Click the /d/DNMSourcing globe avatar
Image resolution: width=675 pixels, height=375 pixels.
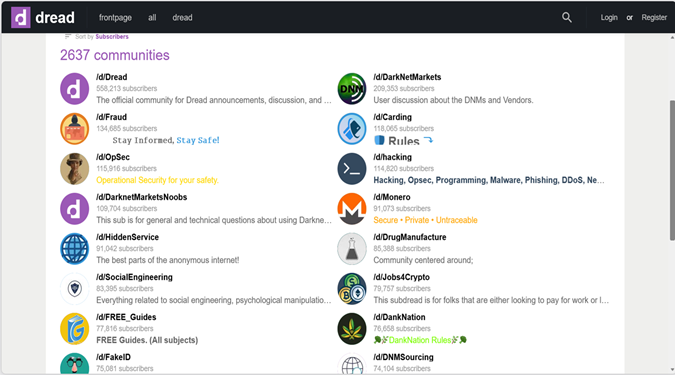352,364
